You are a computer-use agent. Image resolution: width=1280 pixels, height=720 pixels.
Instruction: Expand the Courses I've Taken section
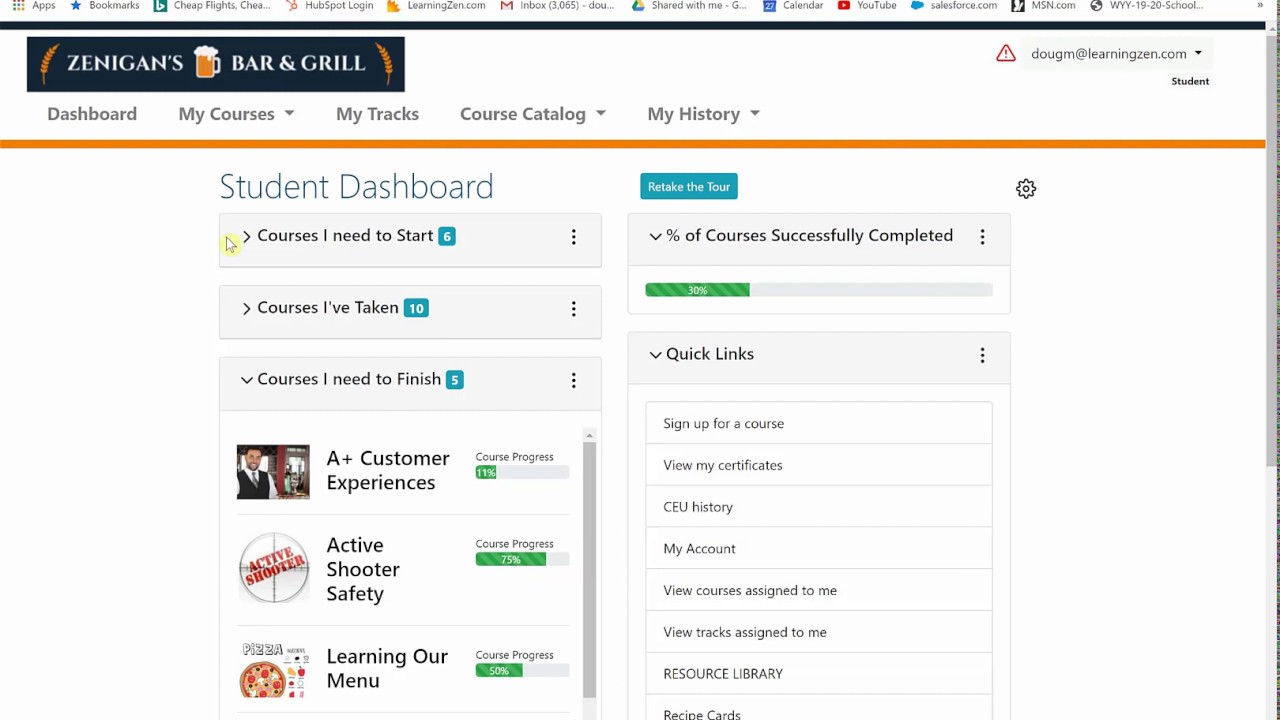pyautogui.click(x=247, y=309)
